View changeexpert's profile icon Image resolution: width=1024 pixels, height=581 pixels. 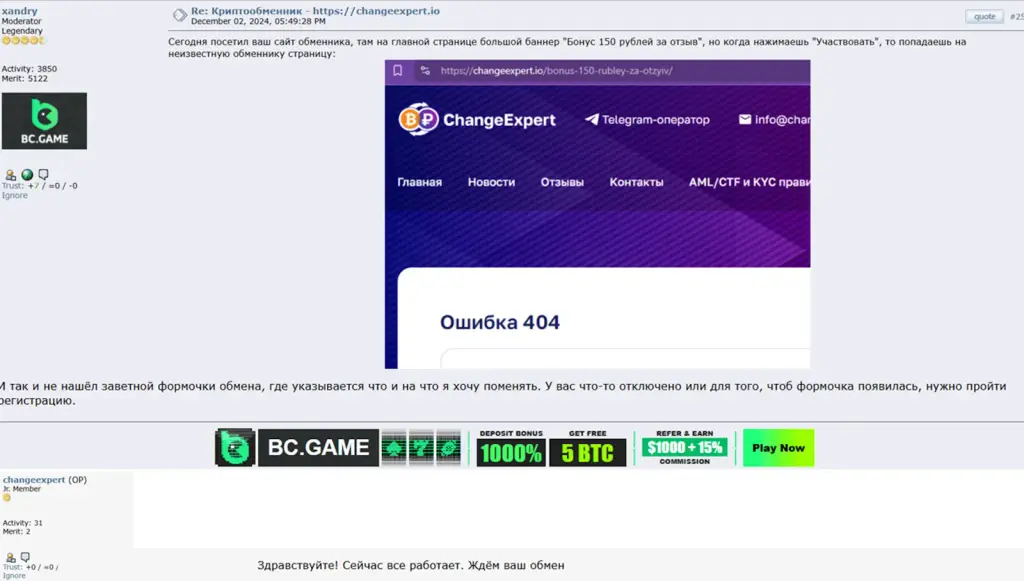pos(10,557)
